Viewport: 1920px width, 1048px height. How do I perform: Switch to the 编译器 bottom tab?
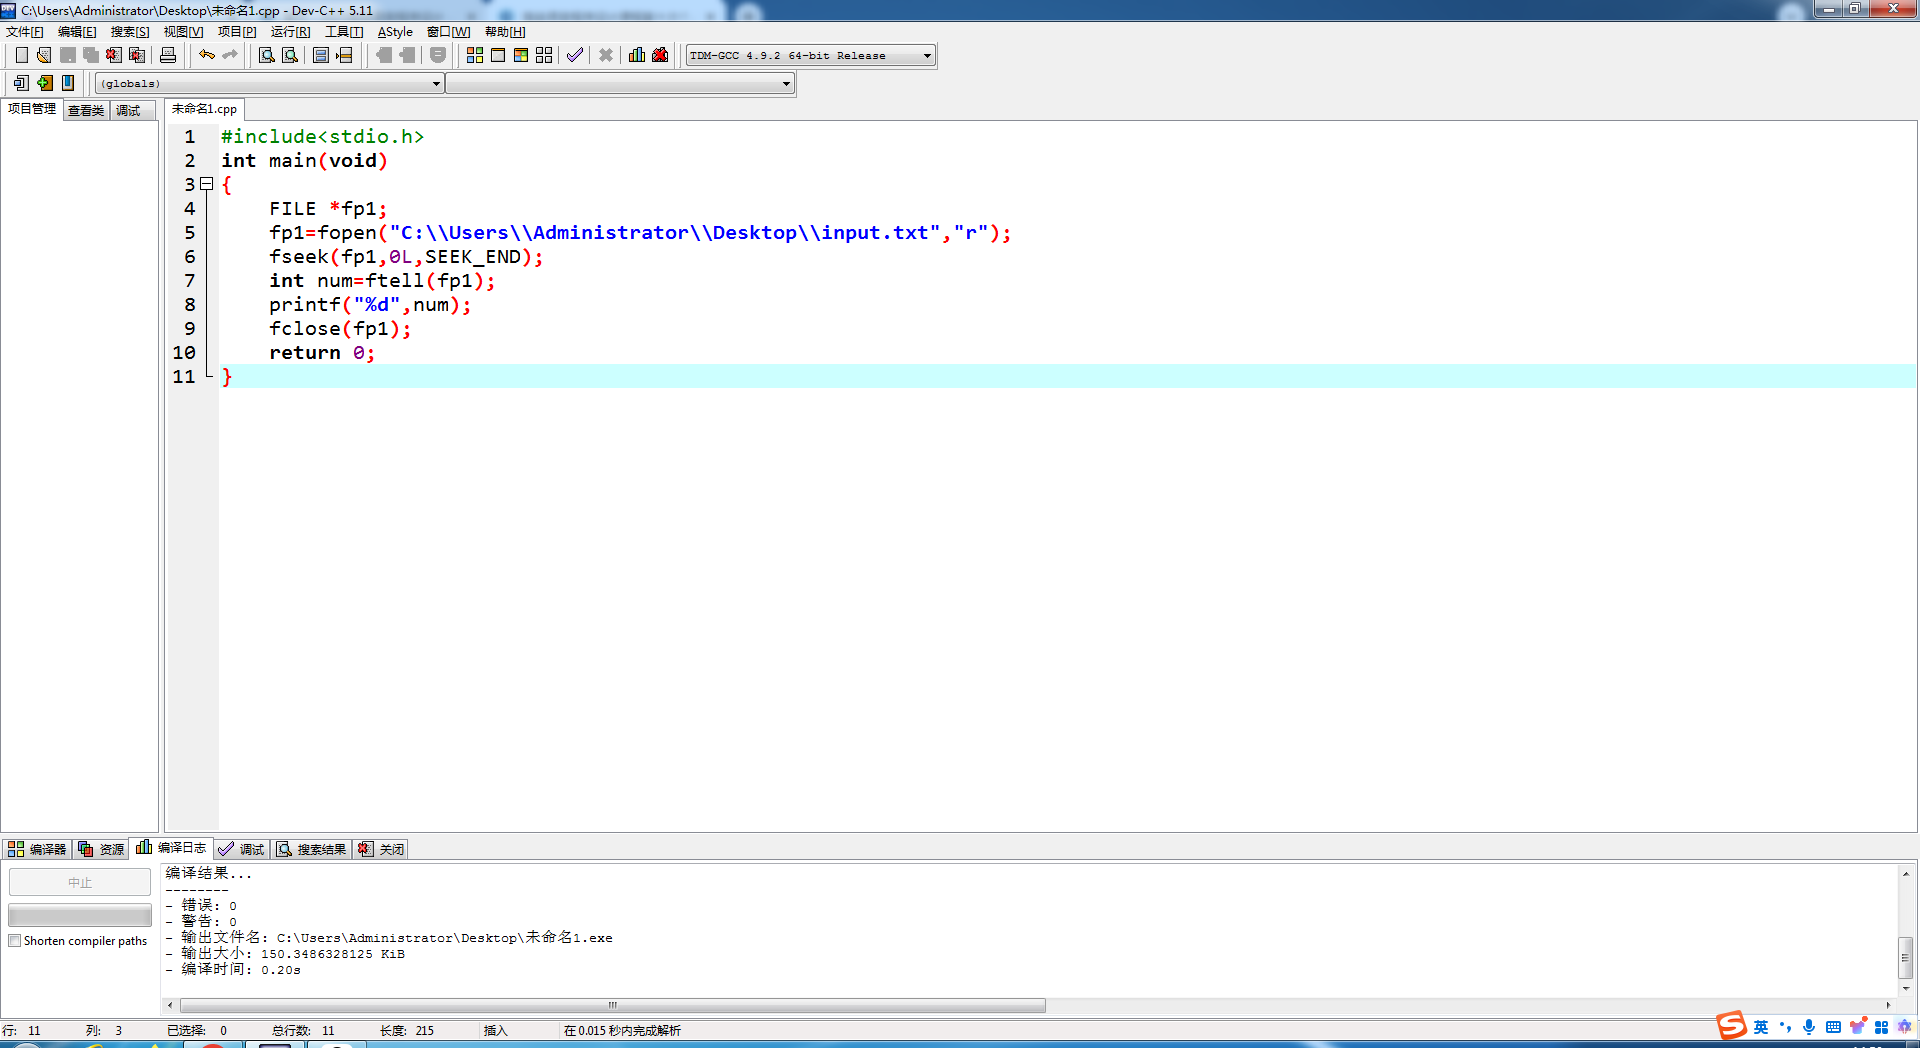[x=37, y=849]
